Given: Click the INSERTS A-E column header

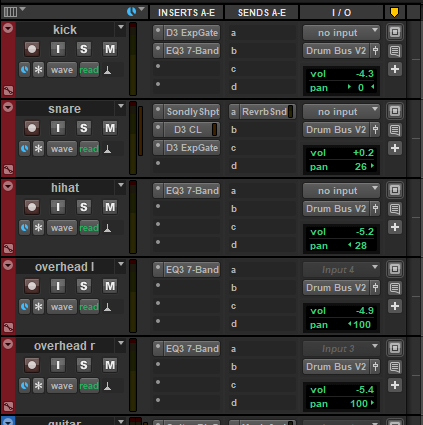Looking at the screenshot, I should (x=186, y=13).
